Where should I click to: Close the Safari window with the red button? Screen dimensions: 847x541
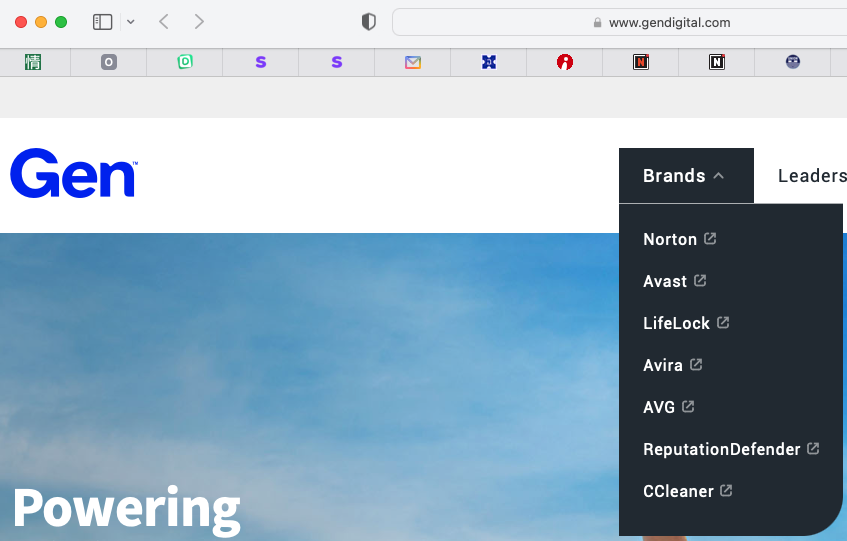click(x=21, y=22)
